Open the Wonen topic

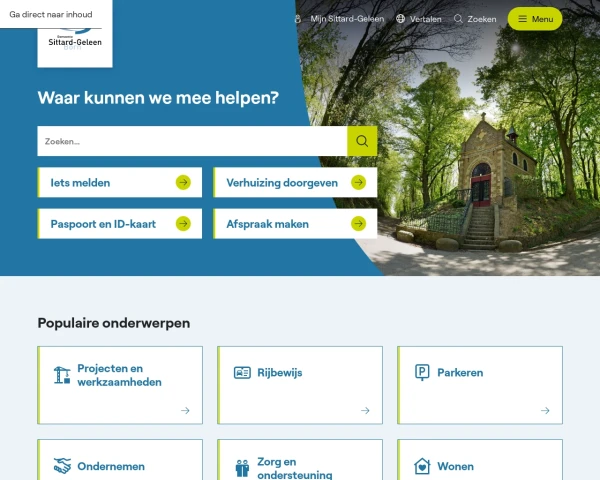pos(480,460)
